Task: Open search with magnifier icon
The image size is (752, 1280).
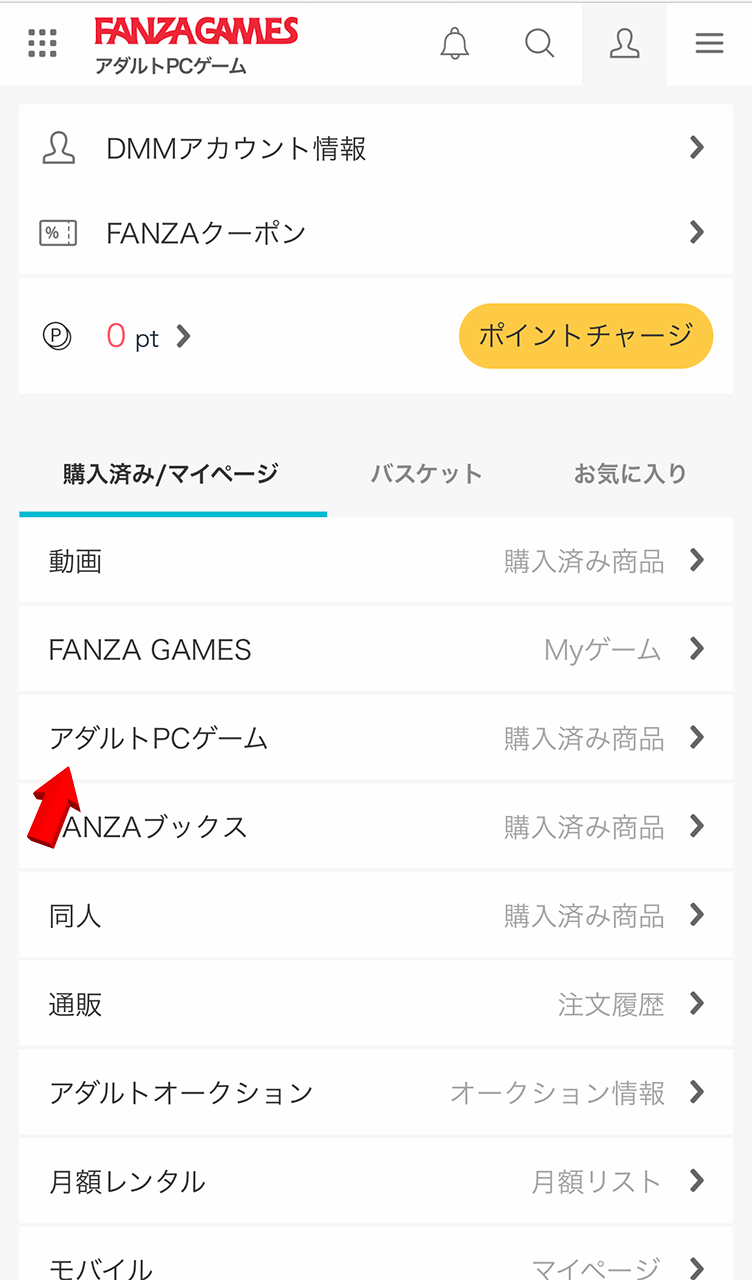Action: tap(539, 43)
